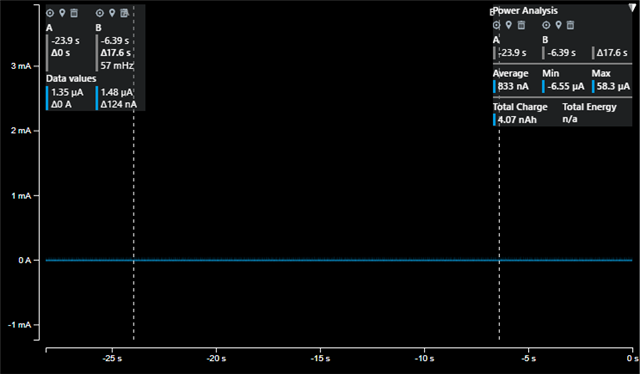
Task: Click the Min -6.55 µA value
Action: coord(566,87)
